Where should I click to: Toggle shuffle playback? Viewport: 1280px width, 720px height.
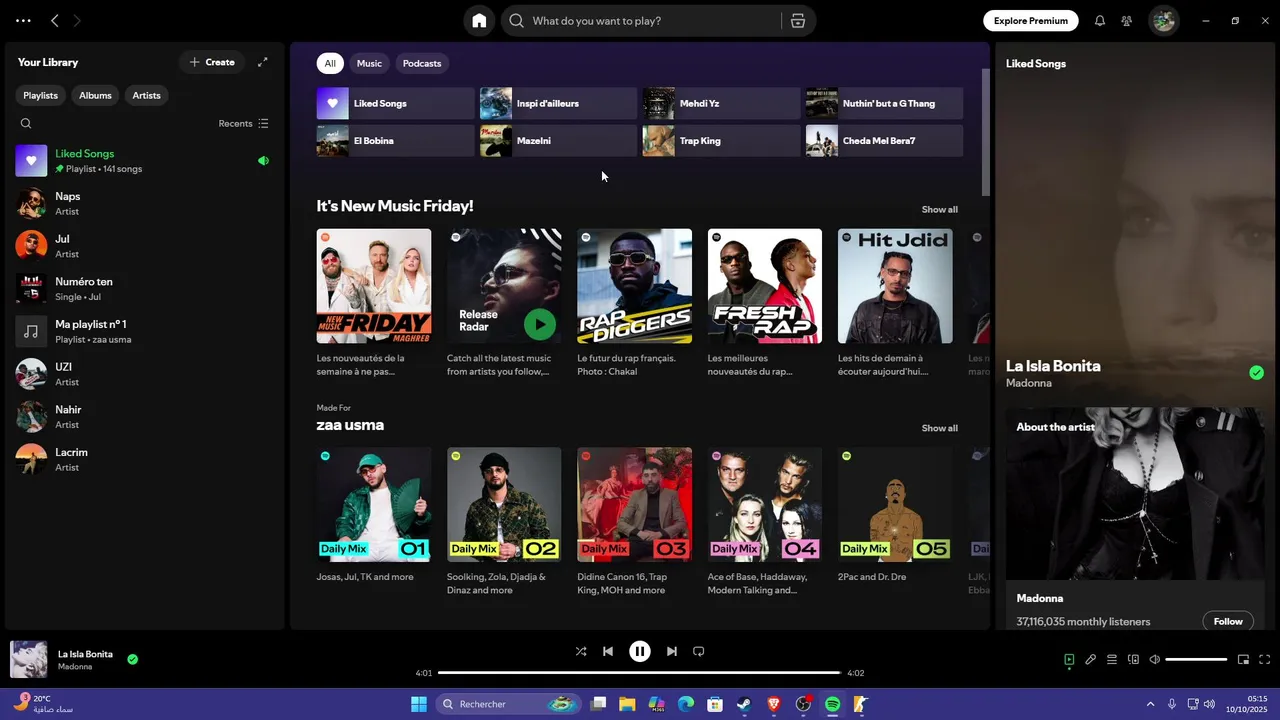point(581,651)
